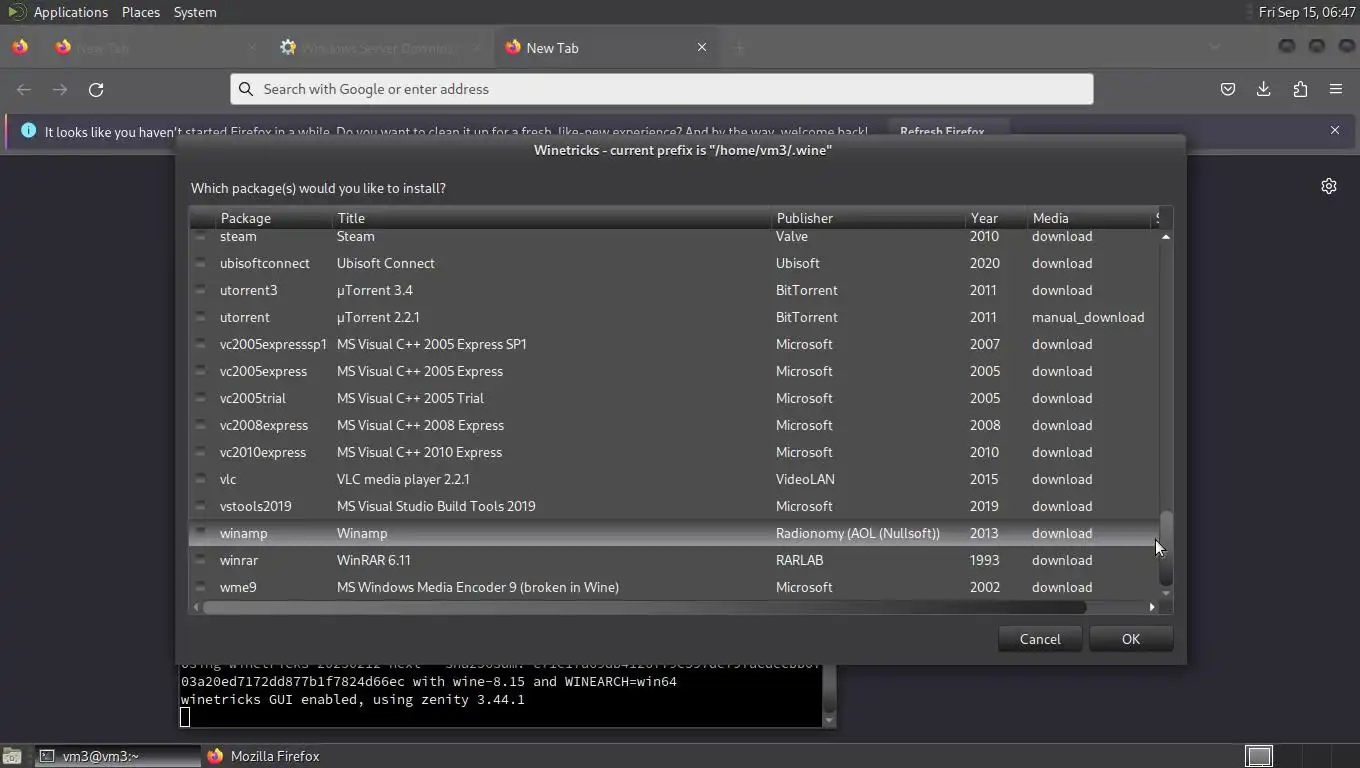Click the horizontal scroll left arrow
The width and height of the screenshot is (1360, 768).
point(196,607)
